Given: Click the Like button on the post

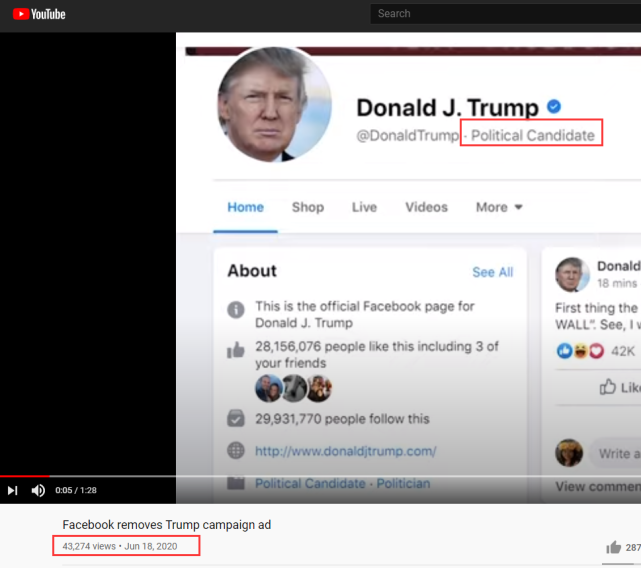Looking at the screenshot, I should point(620,387).
